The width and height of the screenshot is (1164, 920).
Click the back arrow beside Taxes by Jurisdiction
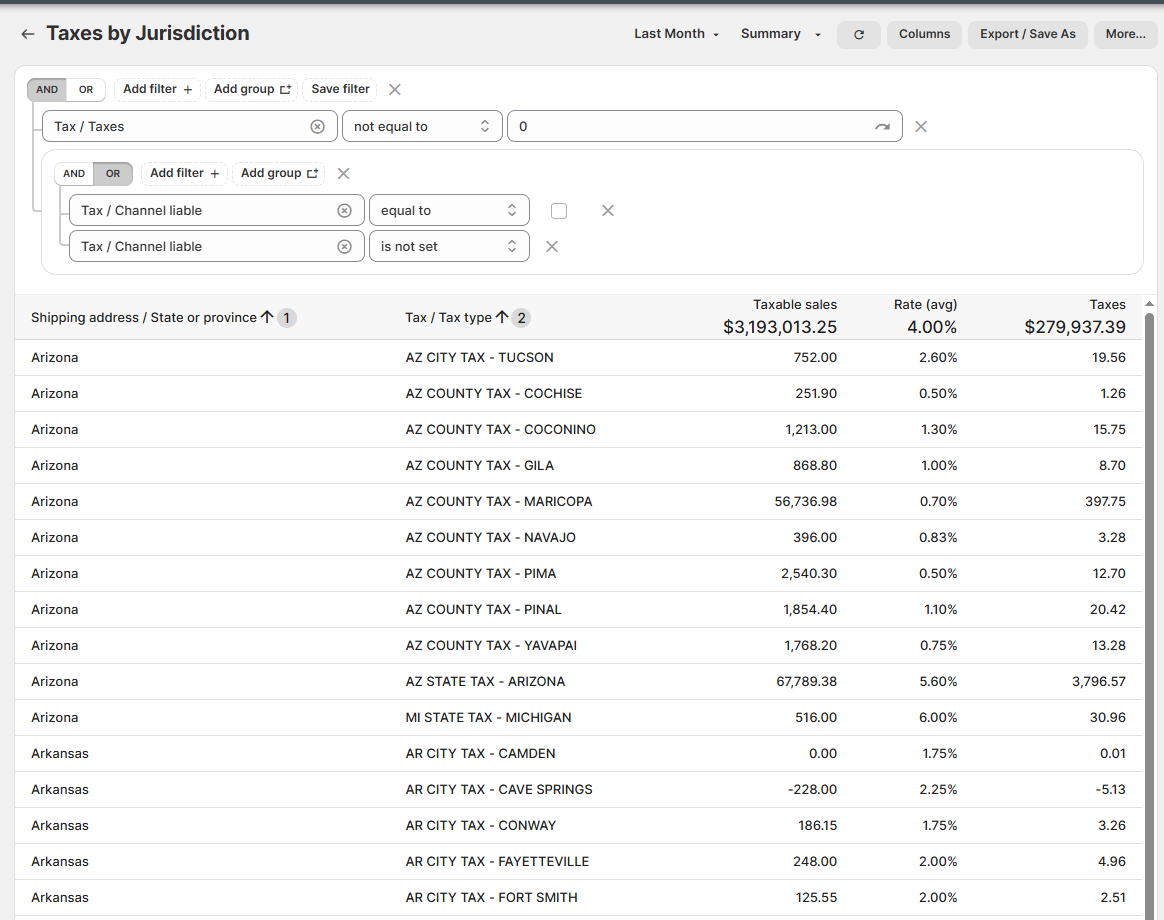[x=27, y=34]
